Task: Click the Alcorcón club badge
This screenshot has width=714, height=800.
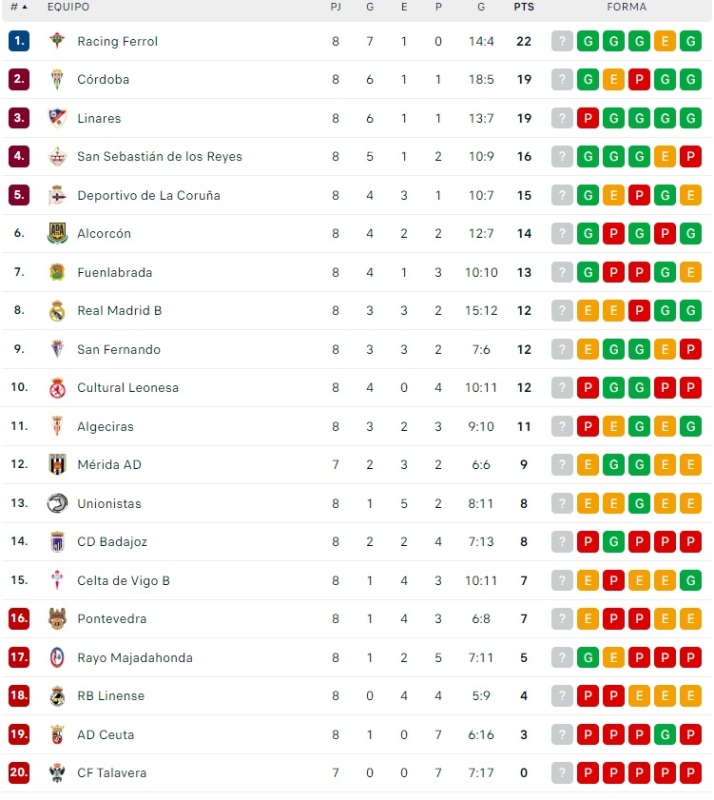Action: [x=57, y=233]
